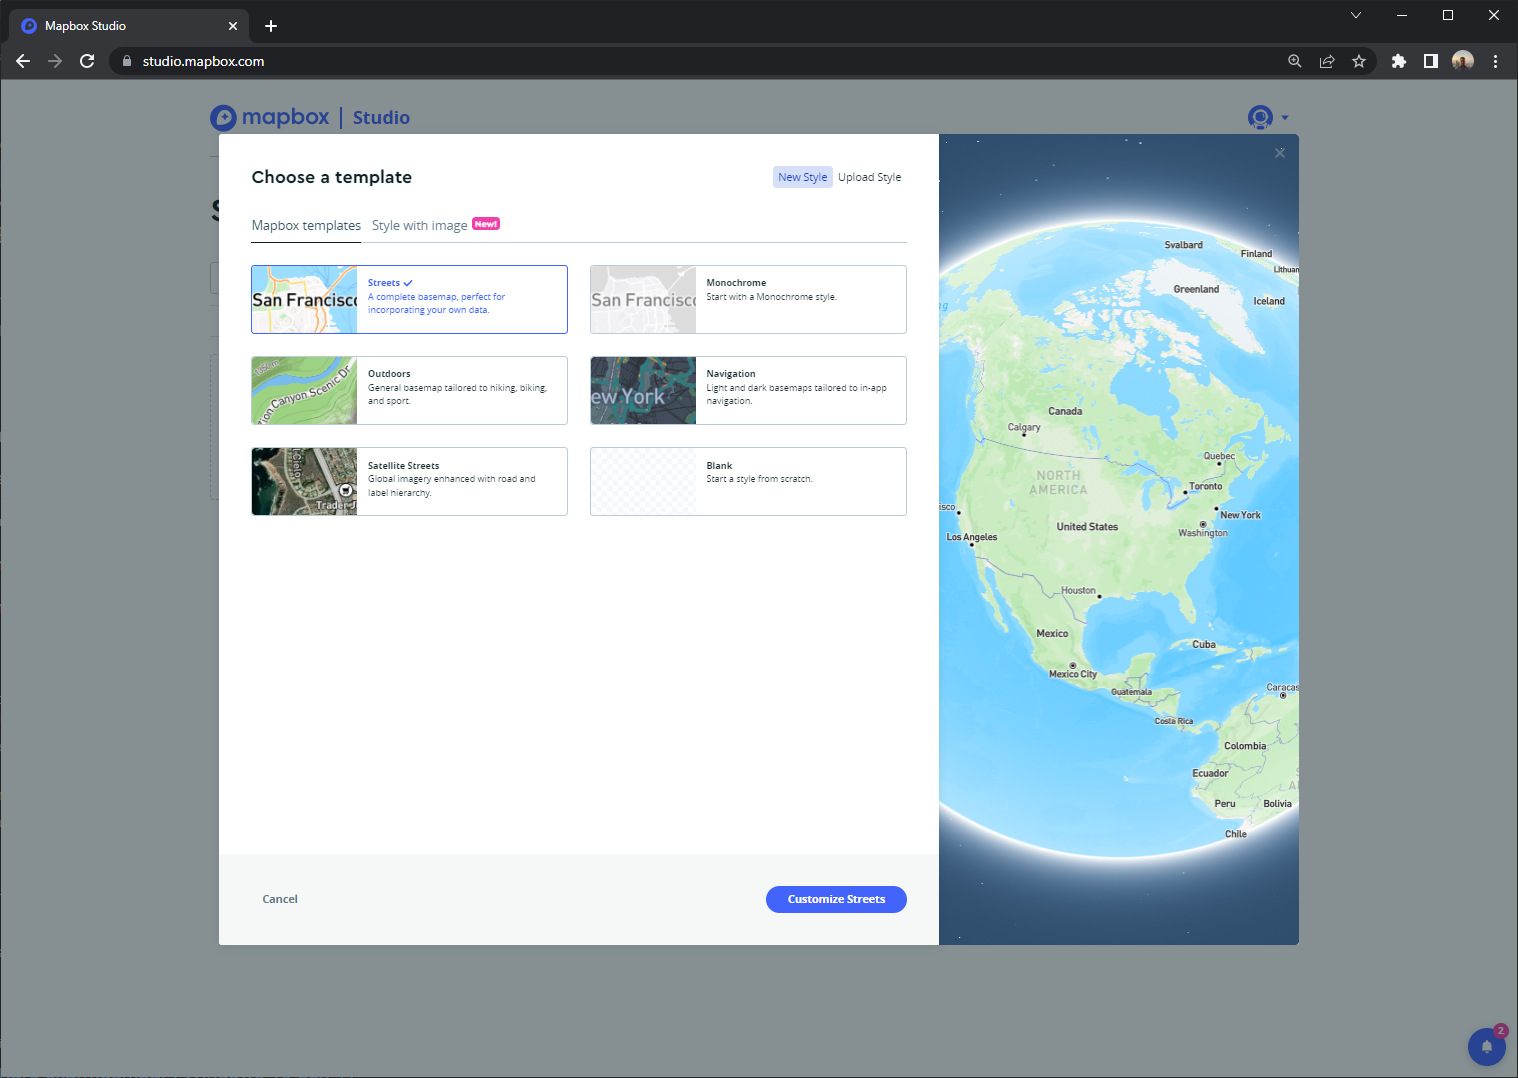Click the Greenland label on the globe
The width and height of the screenshot is (1518, 1078).
pos(1196,289)
